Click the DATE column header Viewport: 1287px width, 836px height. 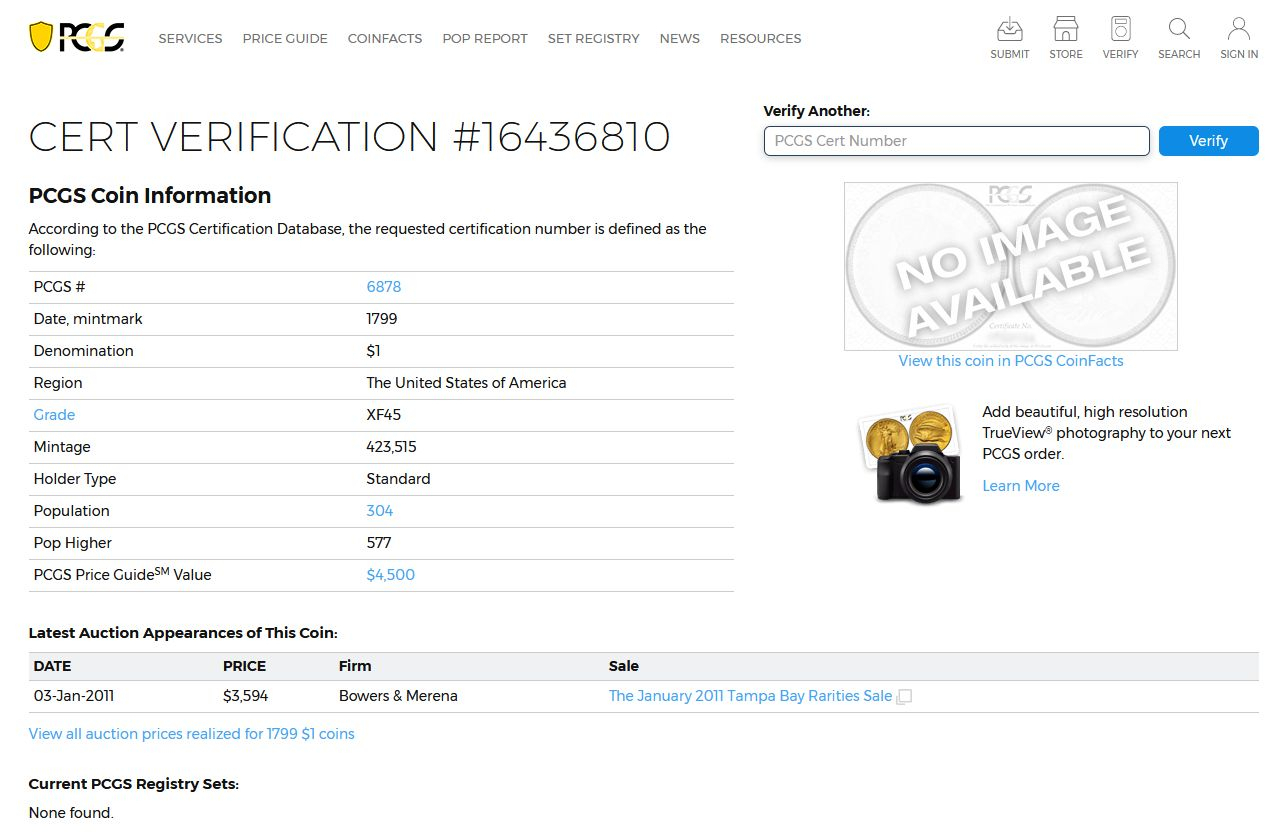(x=53, y=666)
